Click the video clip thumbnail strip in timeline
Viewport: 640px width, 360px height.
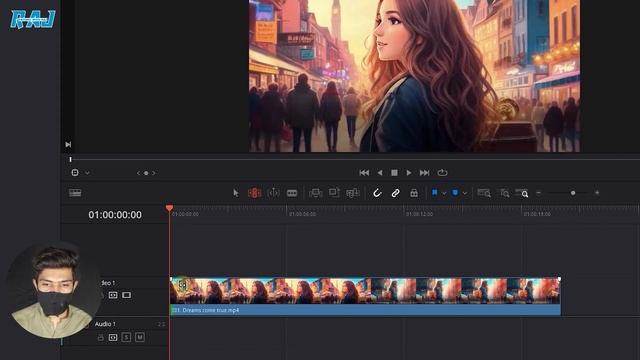365,291
